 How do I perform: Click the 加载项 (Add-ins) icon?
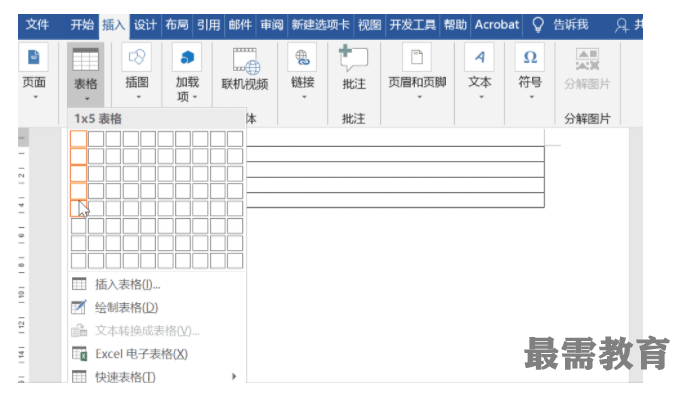187,57
